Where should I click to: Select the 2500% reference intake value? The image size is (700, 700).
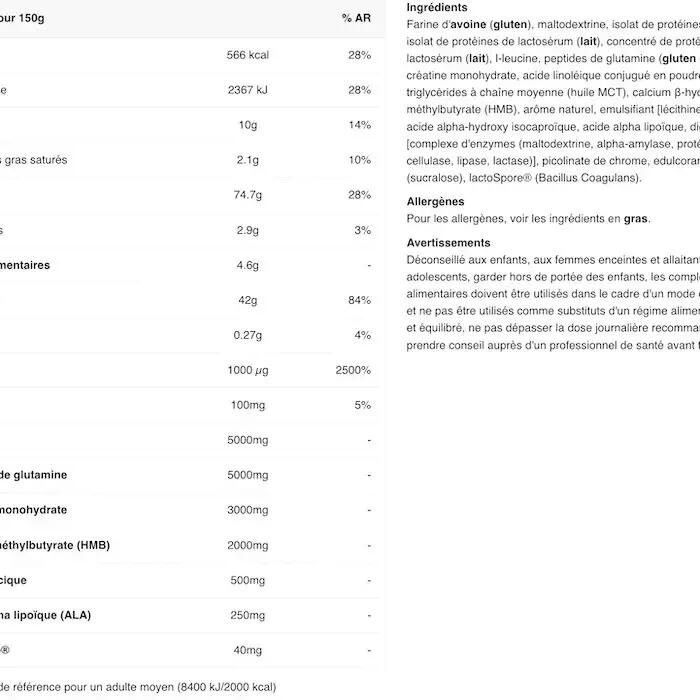tap(355, 370)
